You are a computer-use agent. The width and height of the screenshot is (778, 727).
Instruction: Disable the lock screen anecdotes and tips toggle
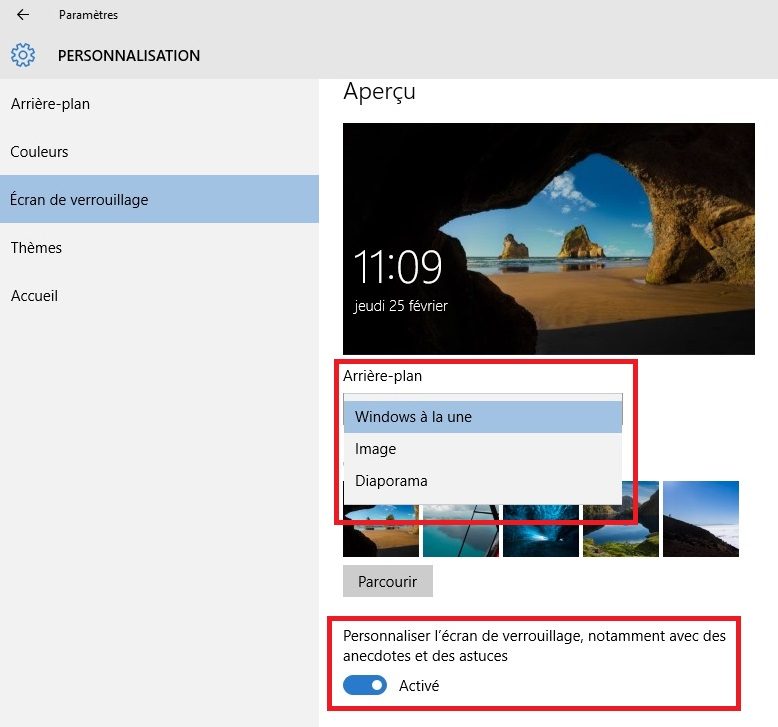click(365, 686)
